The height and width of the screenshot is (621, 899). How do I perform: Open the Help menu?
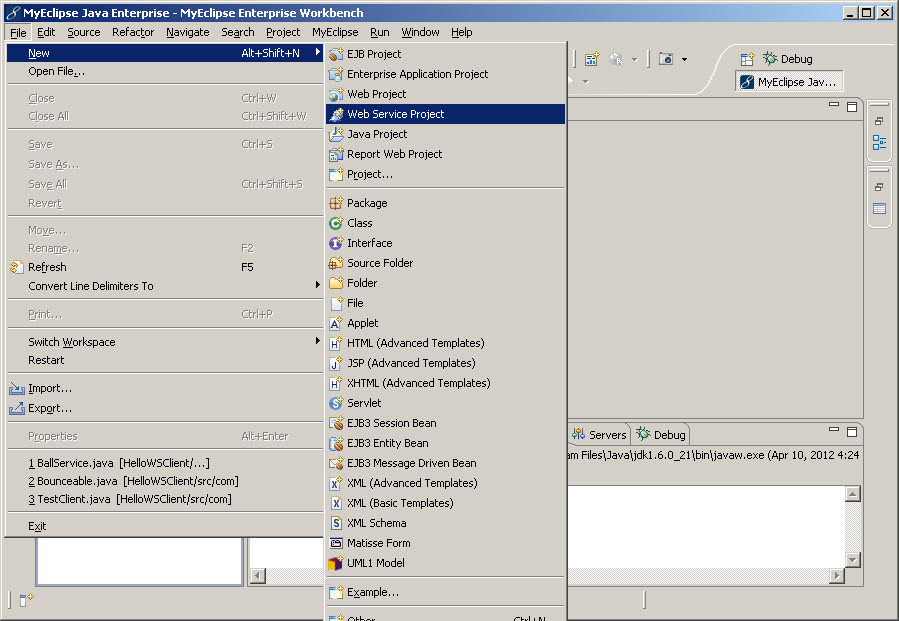(x=462, y=32)
